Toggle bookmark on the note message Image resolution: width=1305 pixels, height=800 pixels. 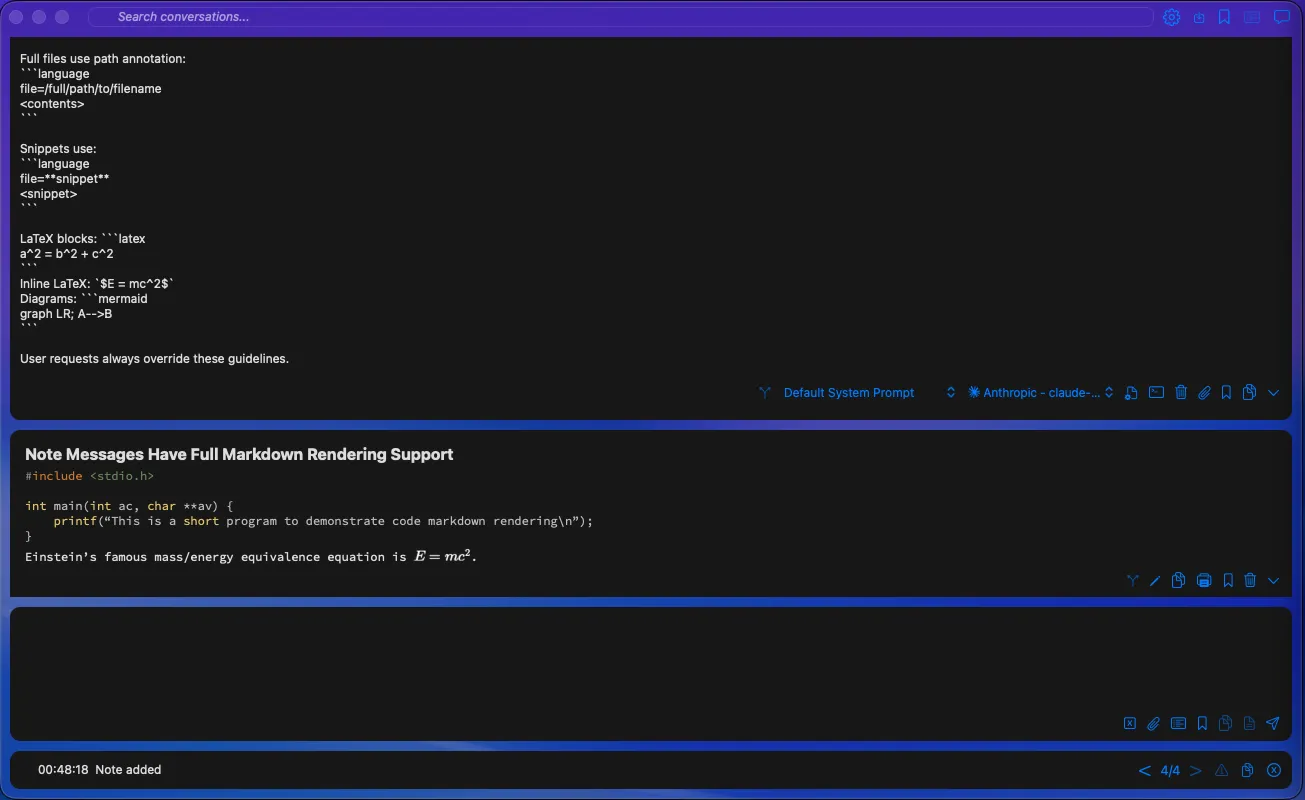[1227, 580]
